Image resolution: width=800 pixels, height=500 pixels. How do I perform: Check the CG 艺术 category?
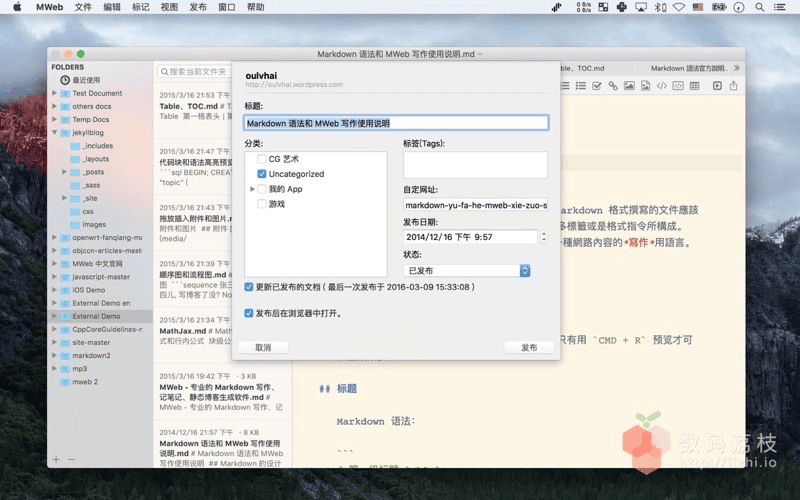click(262, 159)
